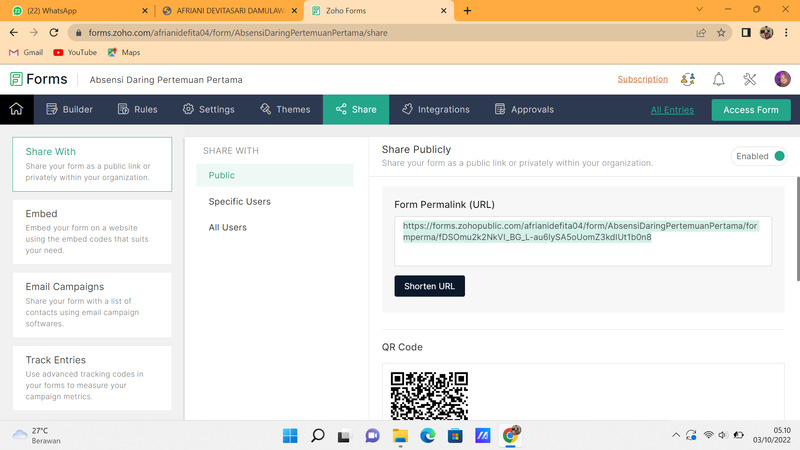Go back in browser history
The height and width of the screenshot is (450, 800).
14,33
